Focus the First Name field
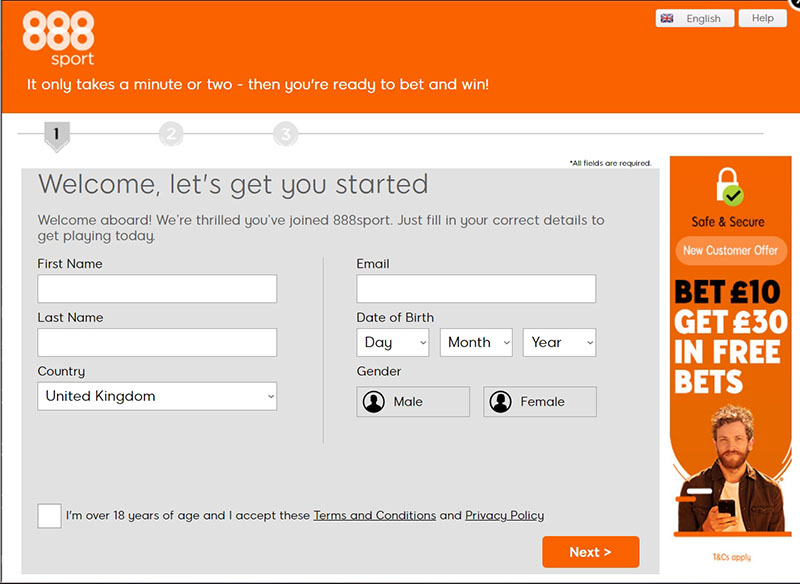 pyautogui.click(x=157, y=289)
